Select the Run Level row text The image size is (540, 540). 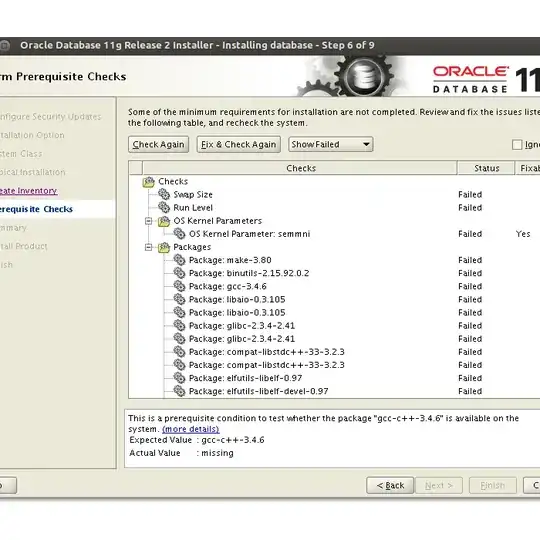coord(193,208)
